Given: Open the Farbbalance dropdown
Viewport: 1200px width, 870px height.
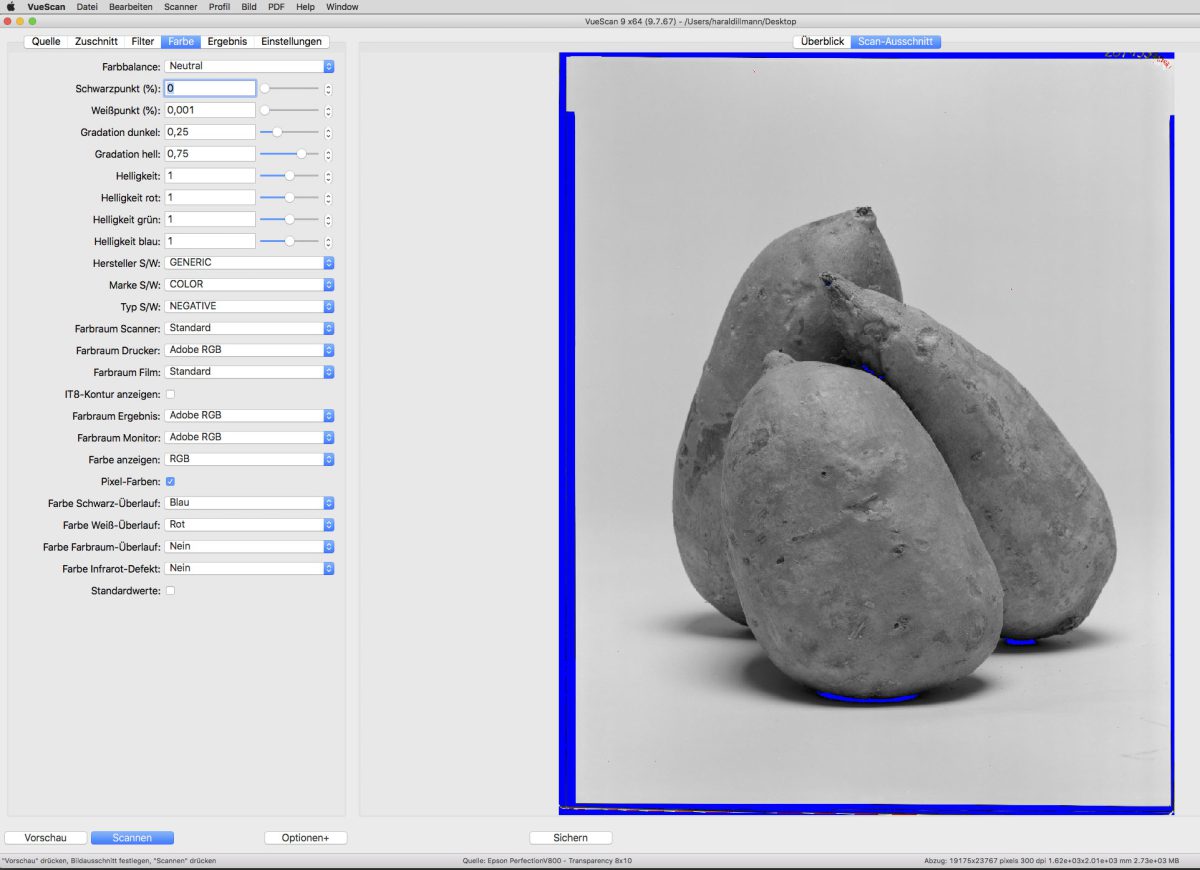Looking at the screenshot, I should pos(249,66).
